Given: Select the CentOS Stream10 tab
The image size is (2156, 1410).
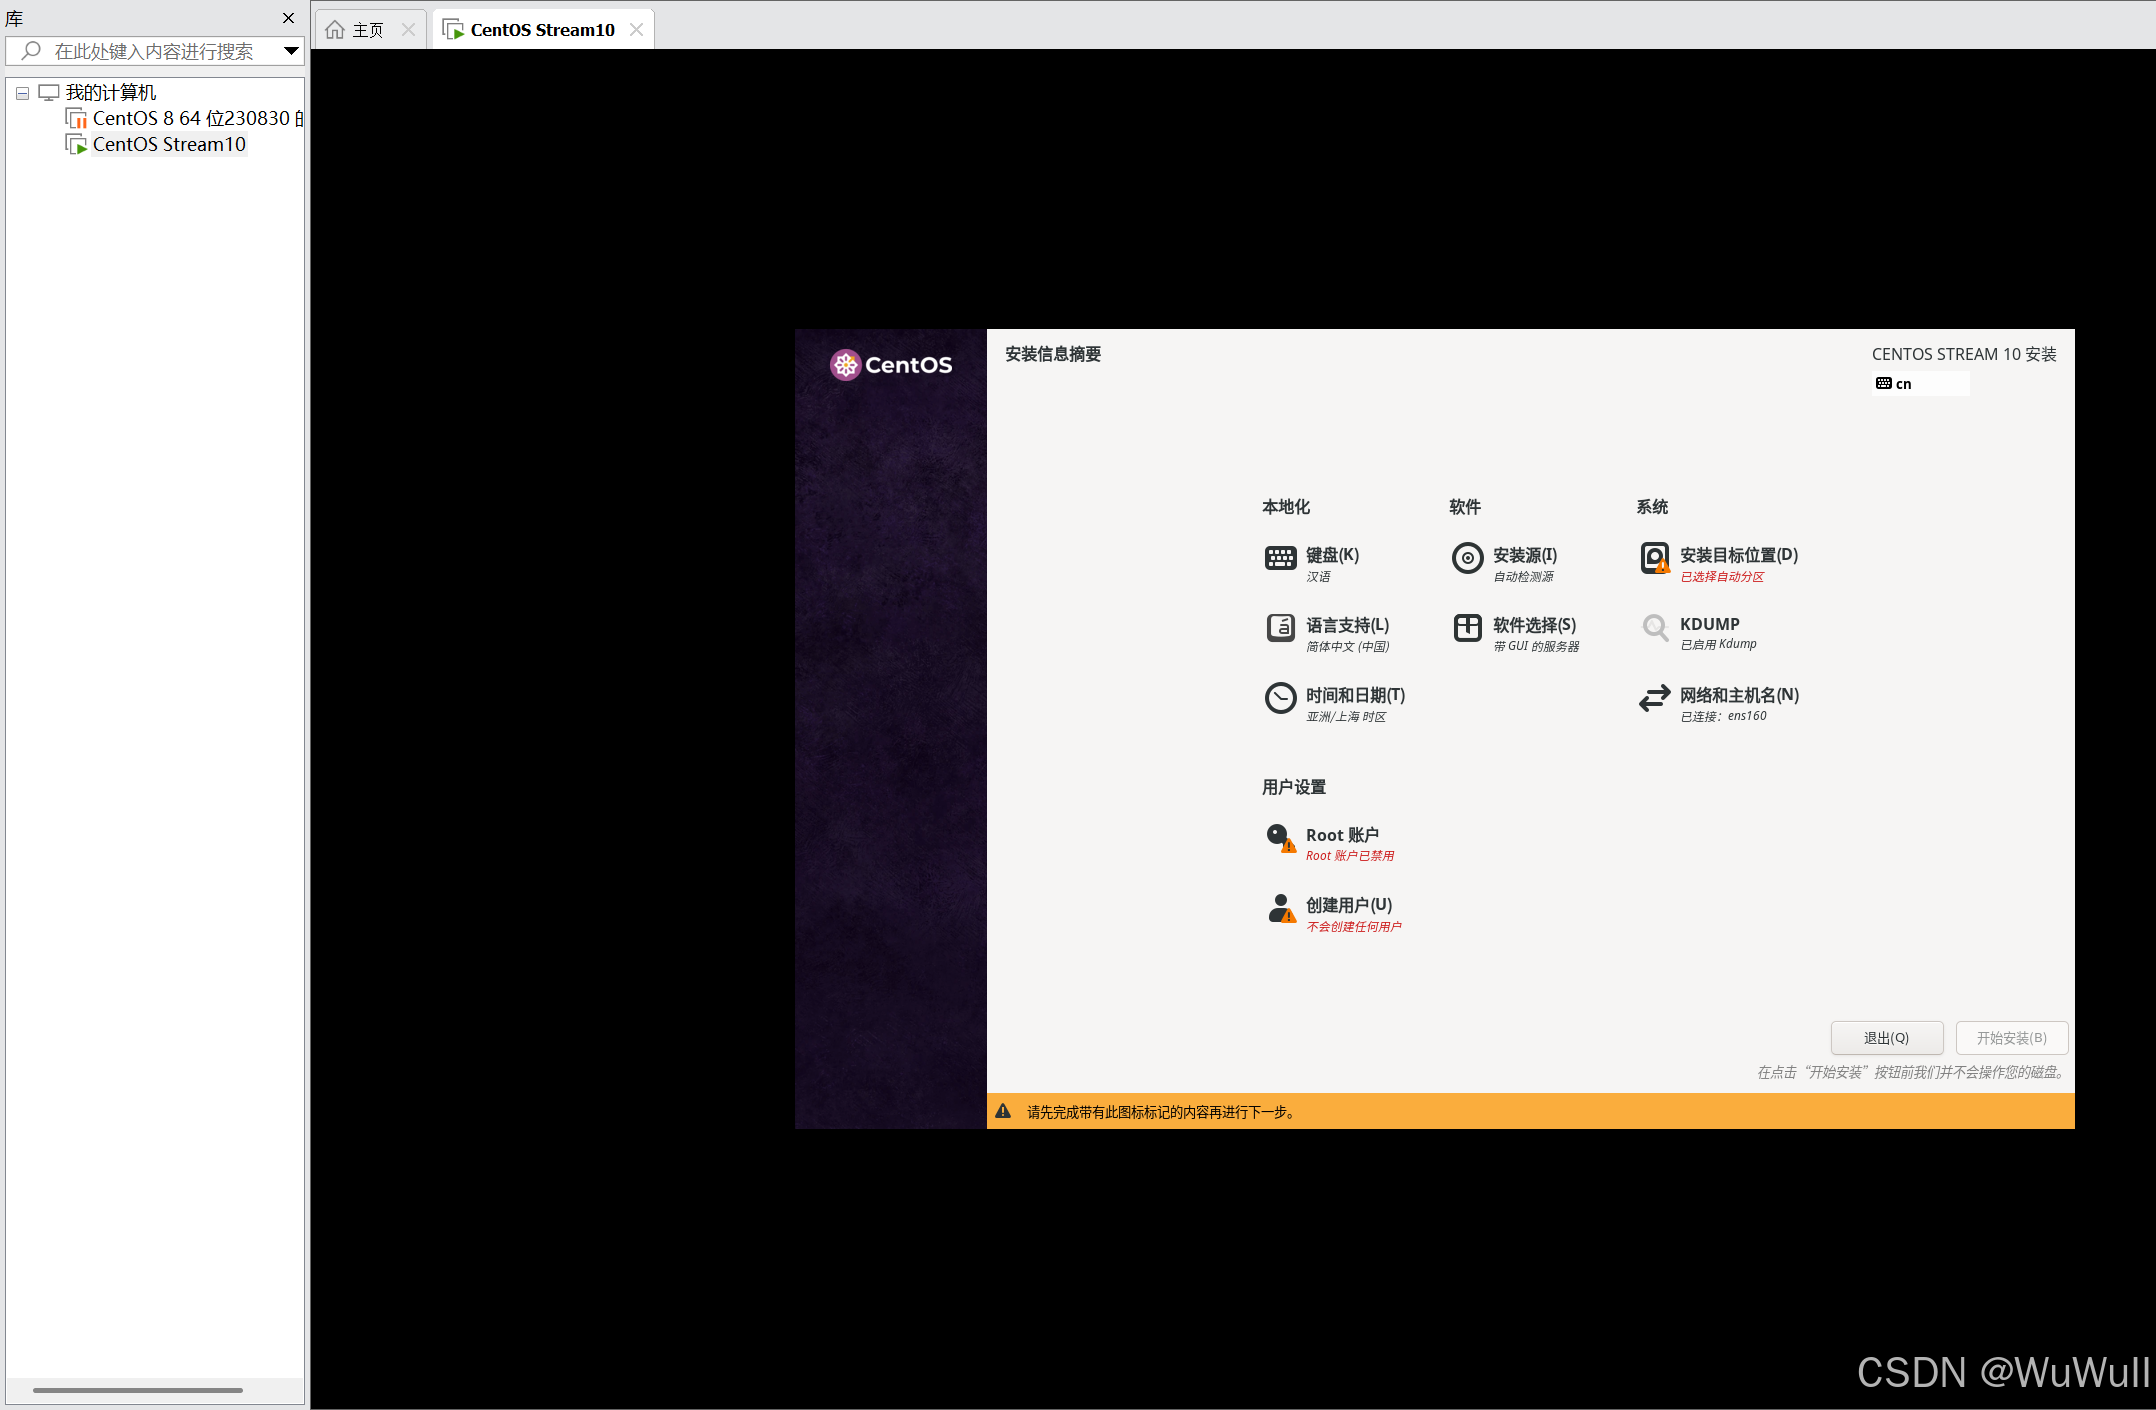Looking at the screenshot, I should 542,30.
